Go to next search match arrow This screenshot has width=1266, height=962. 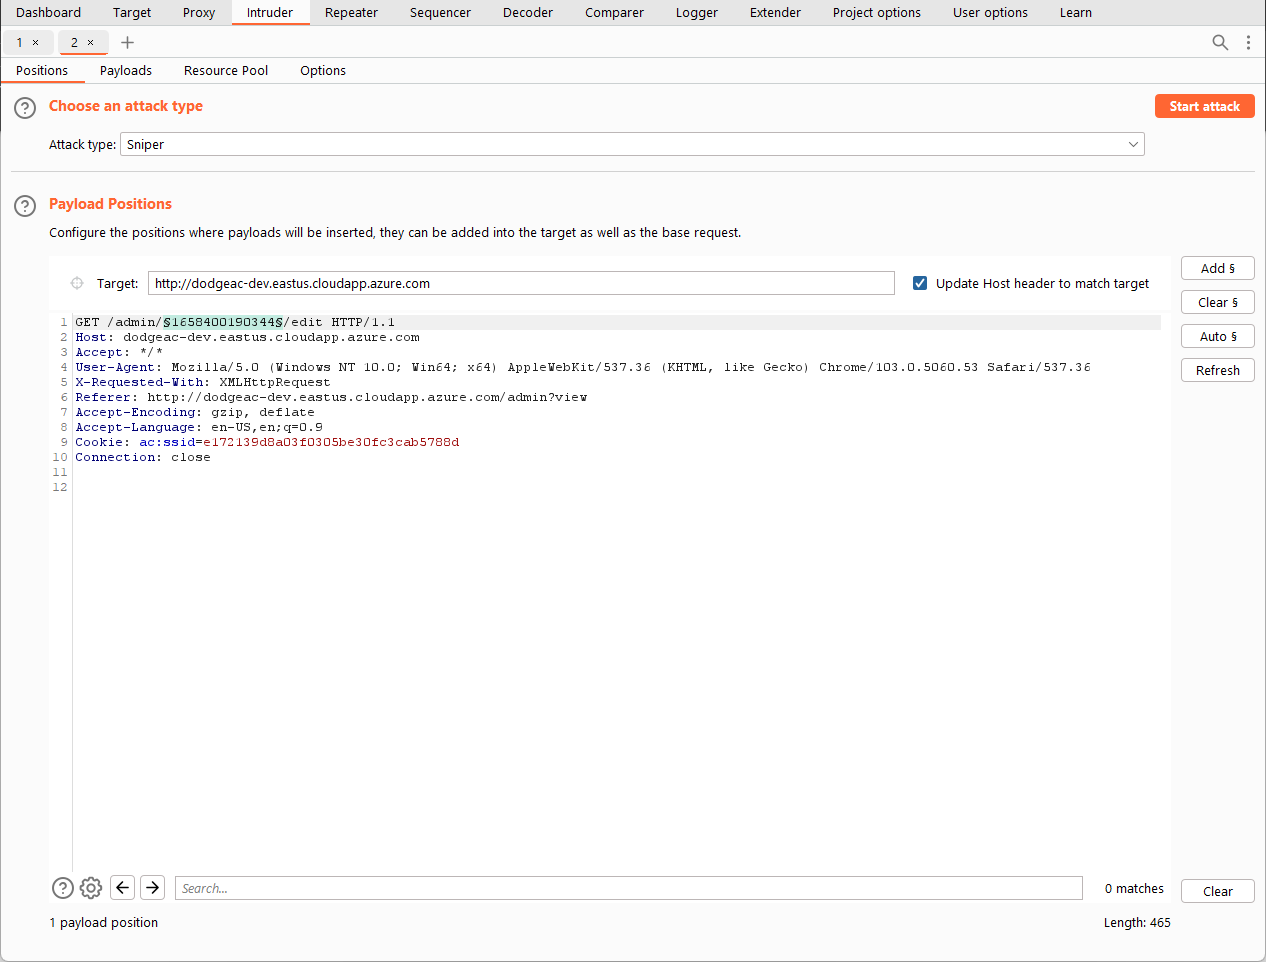tap(153, 888)
